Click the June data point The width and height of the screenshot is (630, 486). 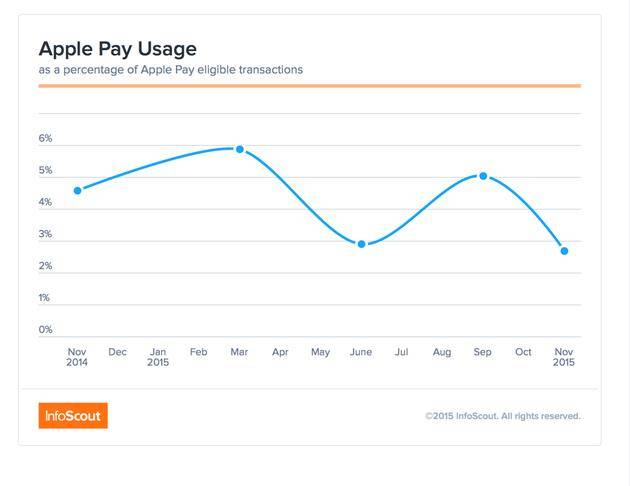(x=361, y=244)
